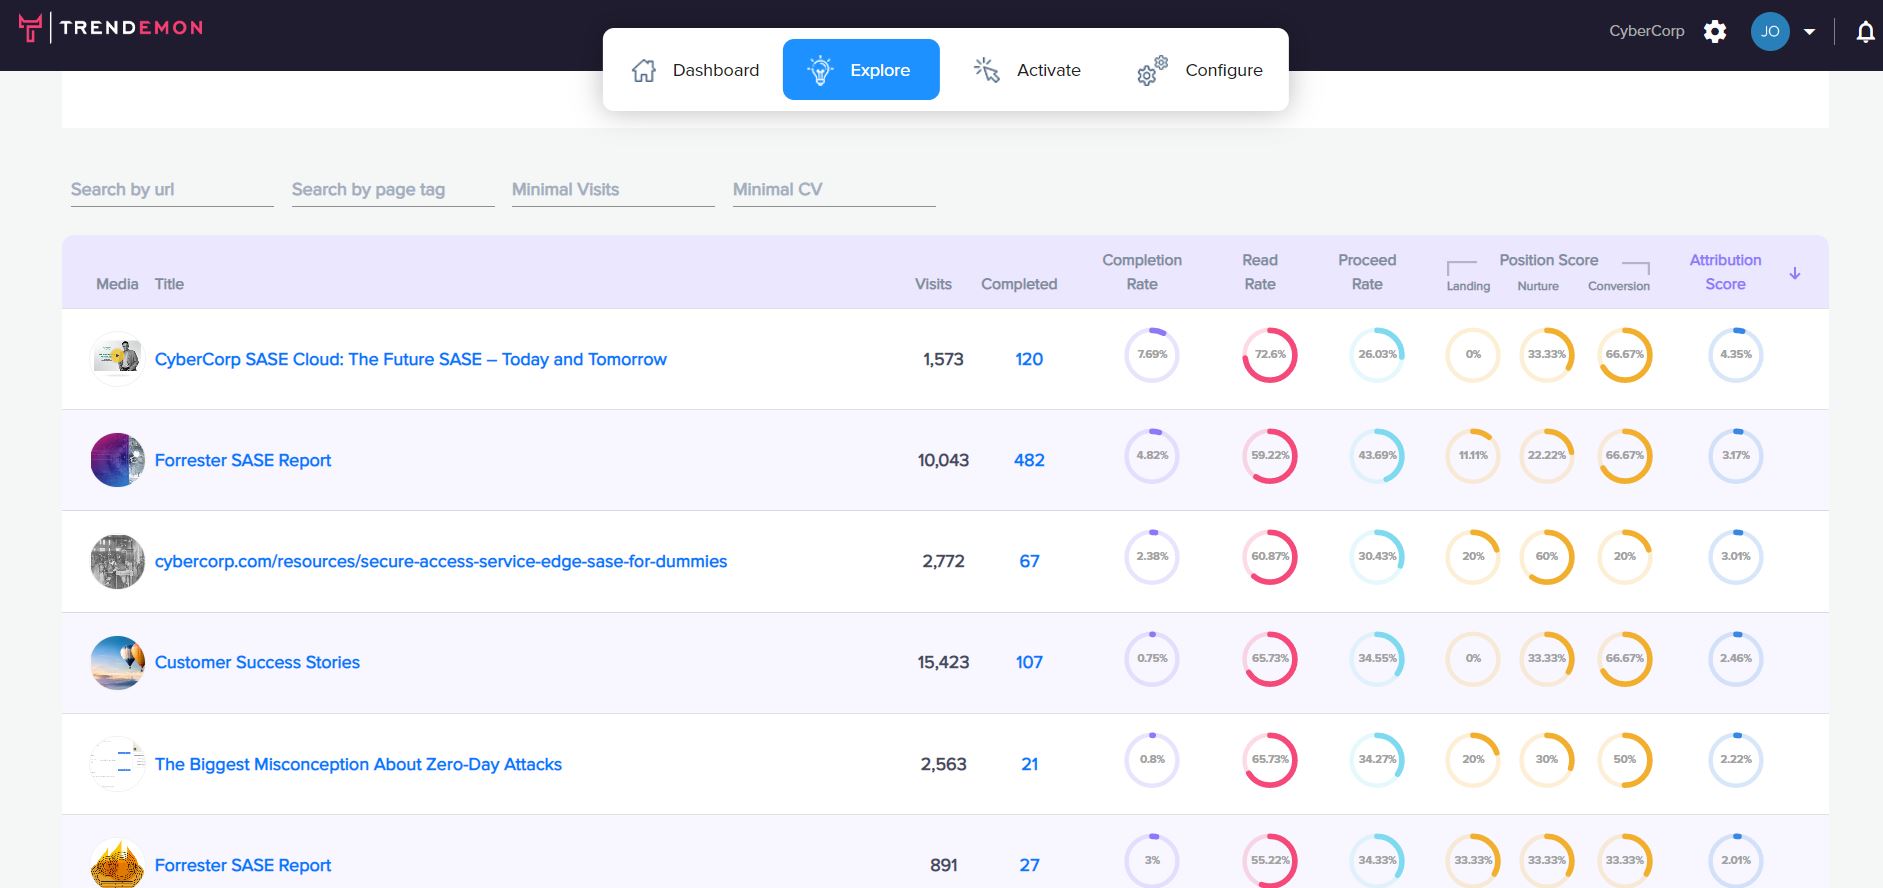The image size is (1883, 888).
Task: Click the 50% conversion score gauge
Action: (1625, 759)
